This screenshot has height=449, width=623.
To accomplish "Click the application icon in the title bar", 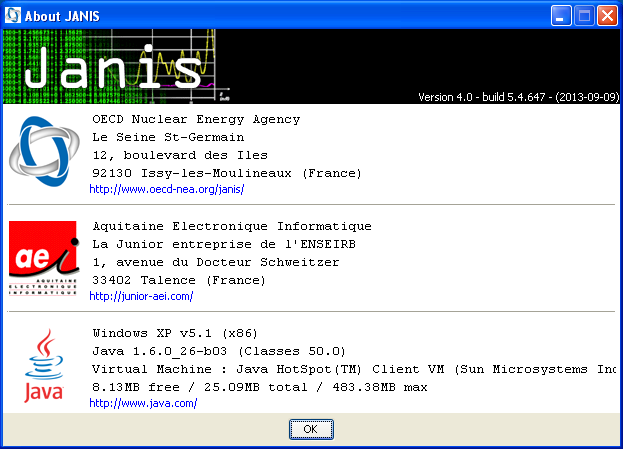I will pos(14,15).
